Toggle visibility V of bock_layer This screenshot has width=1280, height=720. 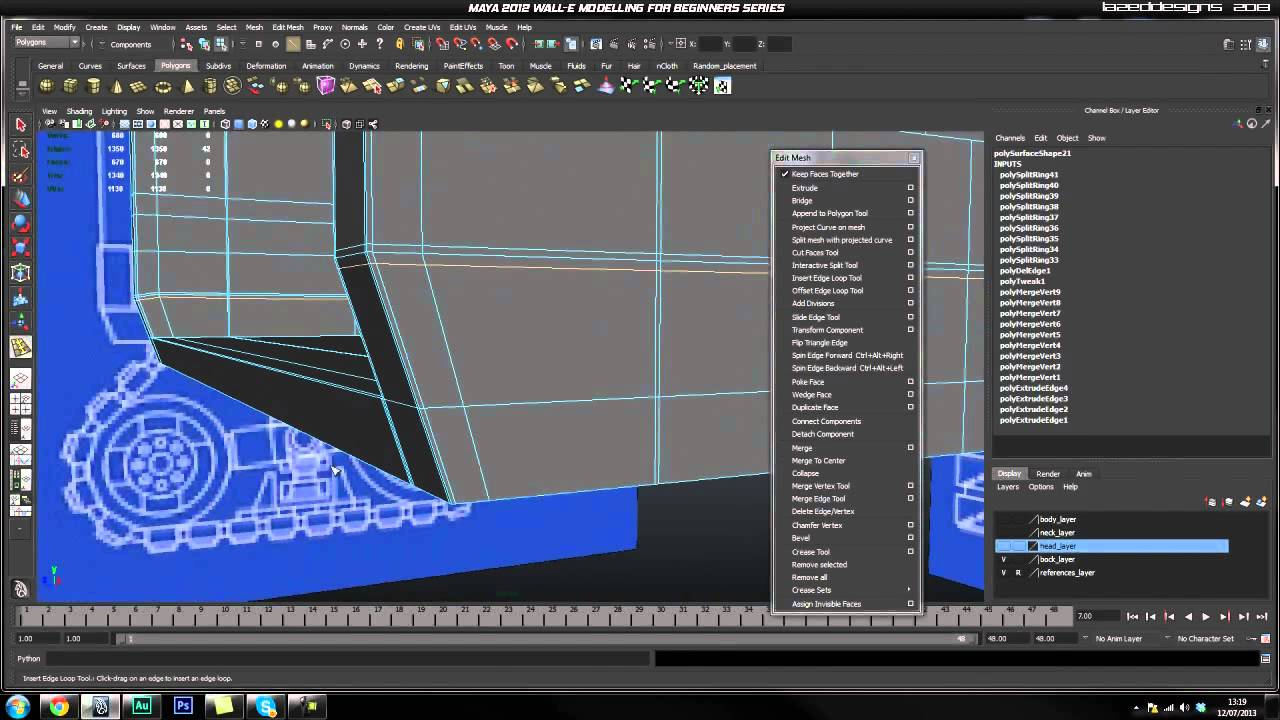pos(1004,559)
